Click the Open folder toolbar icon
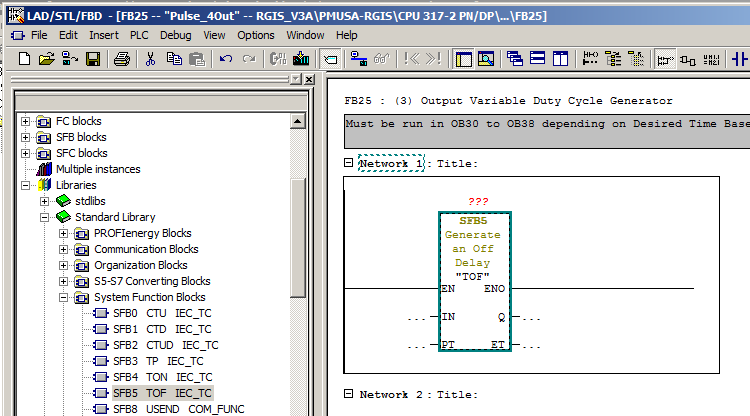 point(46,59)
